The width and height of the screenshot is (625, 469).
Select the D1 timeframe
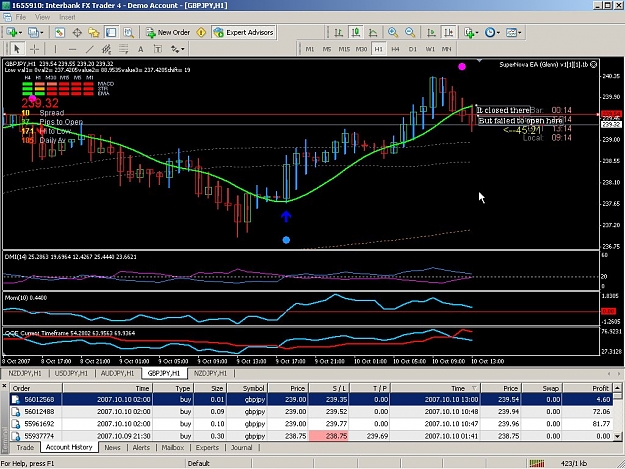pyautogui.click(x=413, y=49)
